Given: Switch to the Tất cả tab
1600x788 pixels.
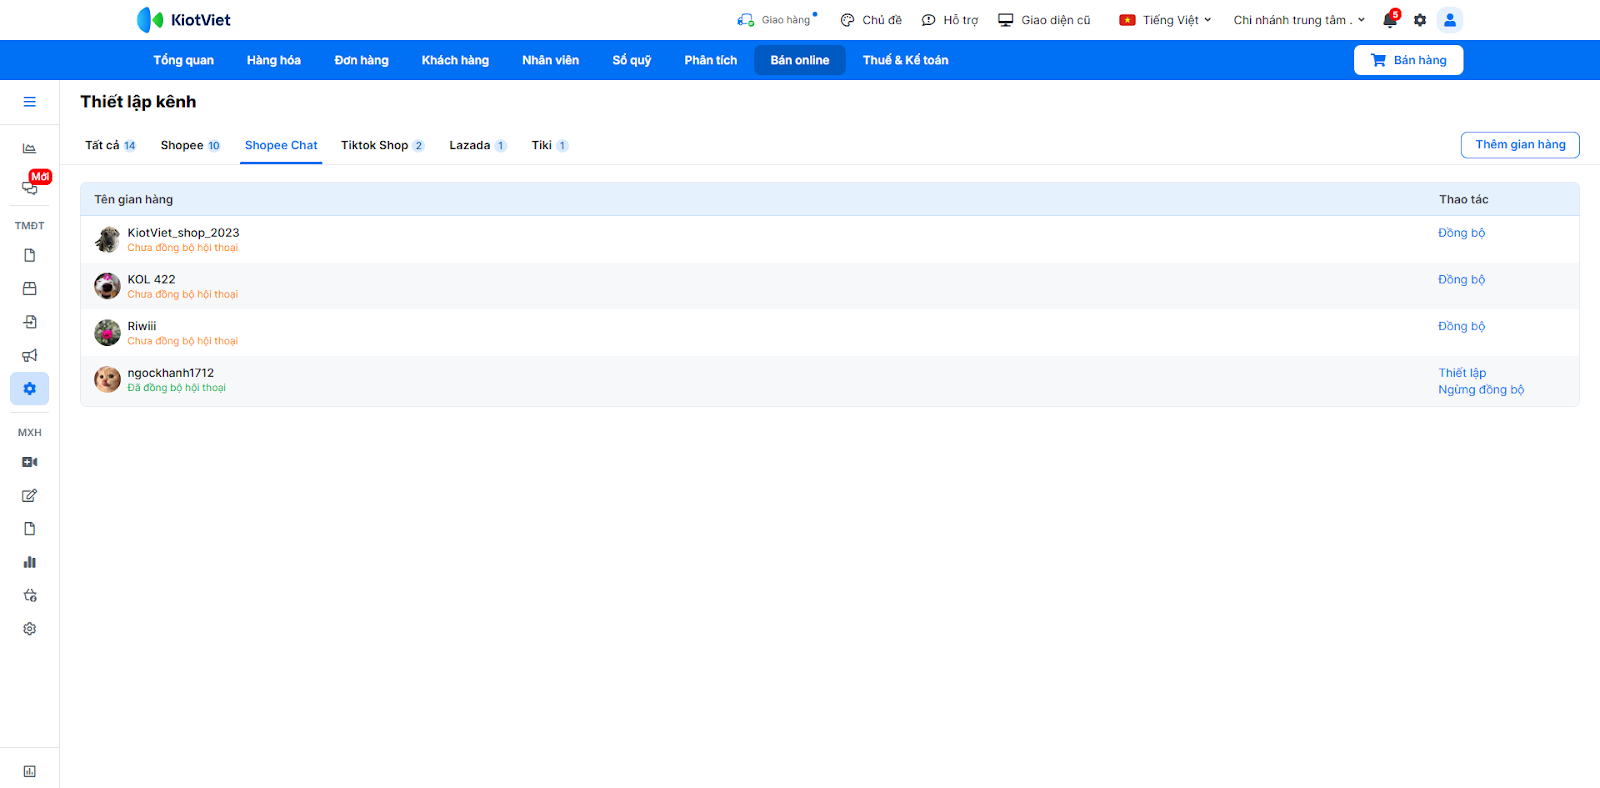Looking at the screenshot, I should (110, 146).
